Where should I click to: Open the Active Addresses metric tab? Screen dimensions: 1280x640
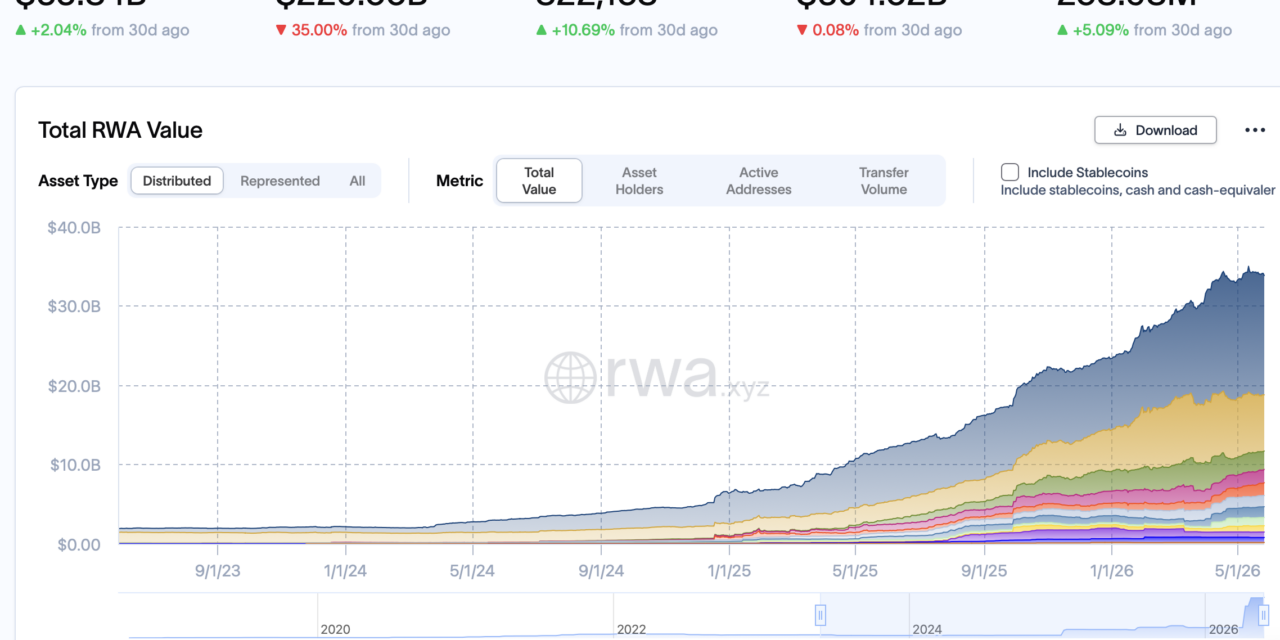click(759, 181)
